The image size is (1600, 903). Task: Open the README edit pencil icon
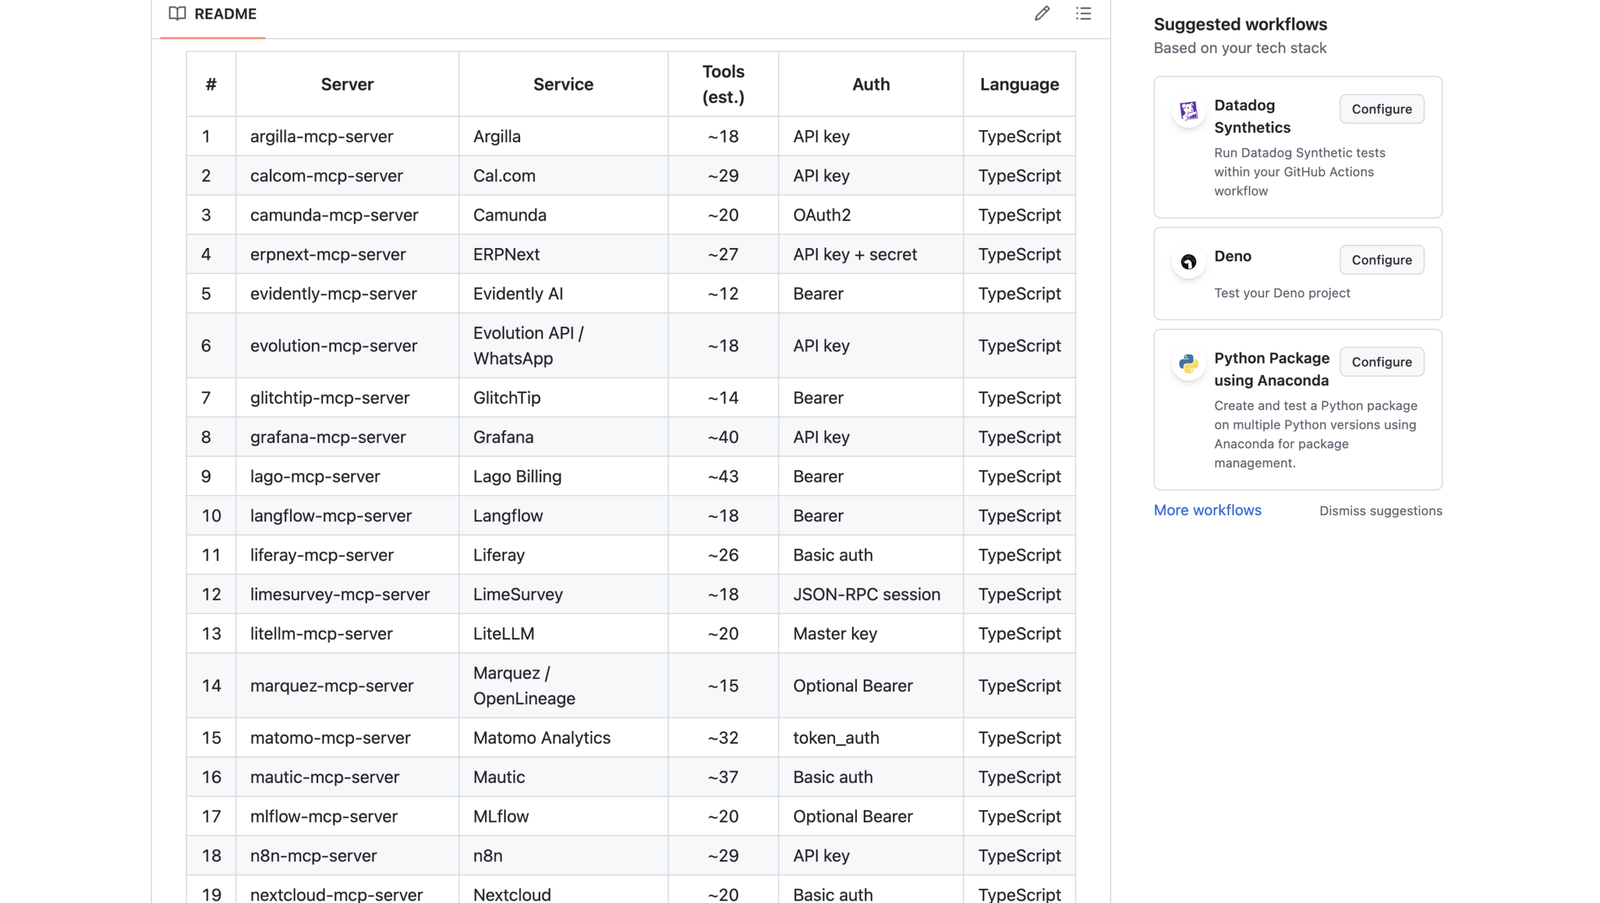(x=1041, y=13)
